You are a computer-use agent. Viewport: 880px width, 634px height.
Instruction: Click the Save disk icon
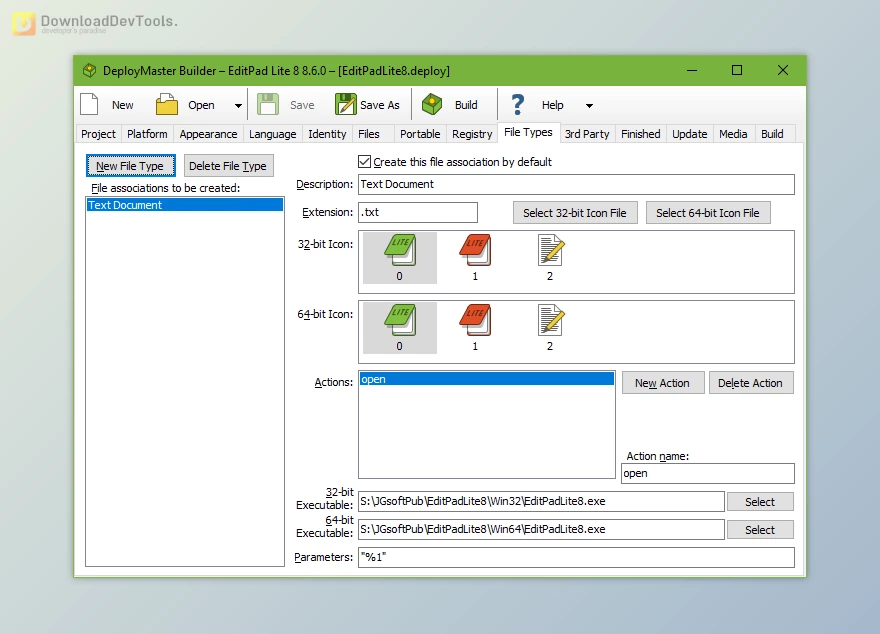[x=270, y=103]
